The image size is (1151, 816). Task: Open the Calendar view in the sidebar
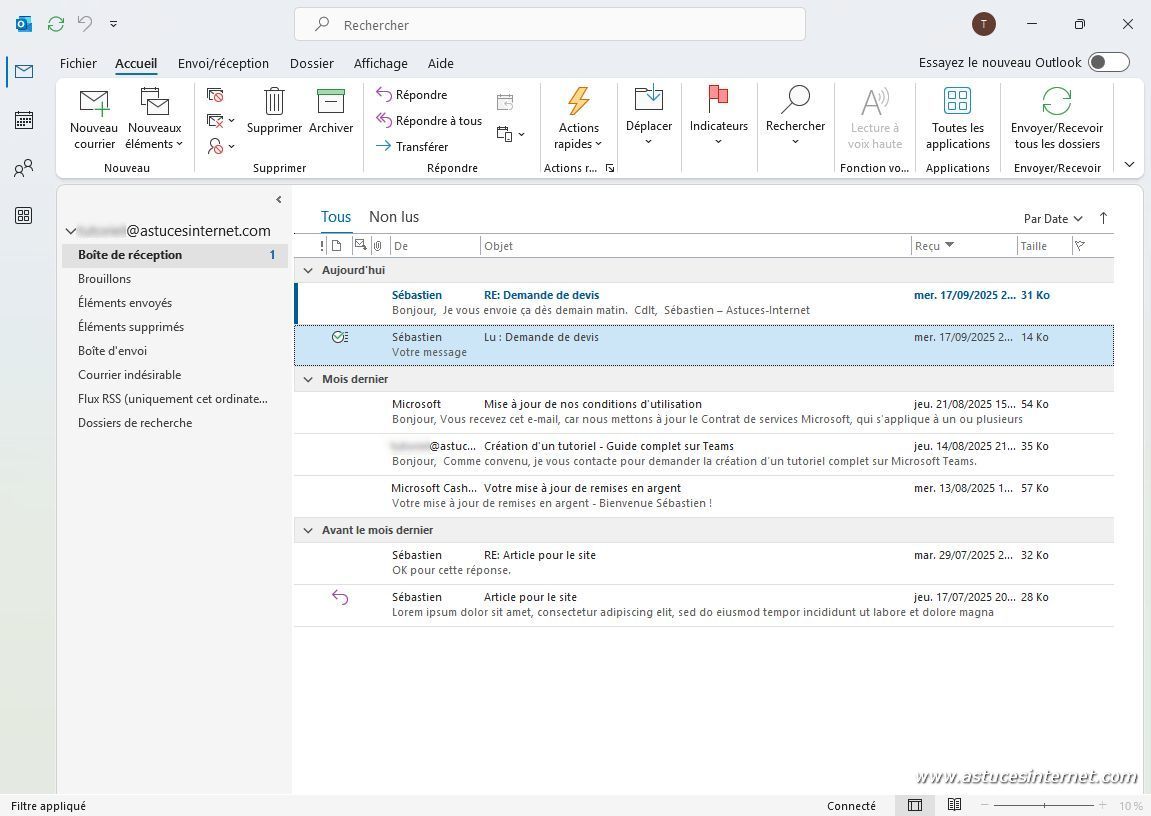[24, 120]
